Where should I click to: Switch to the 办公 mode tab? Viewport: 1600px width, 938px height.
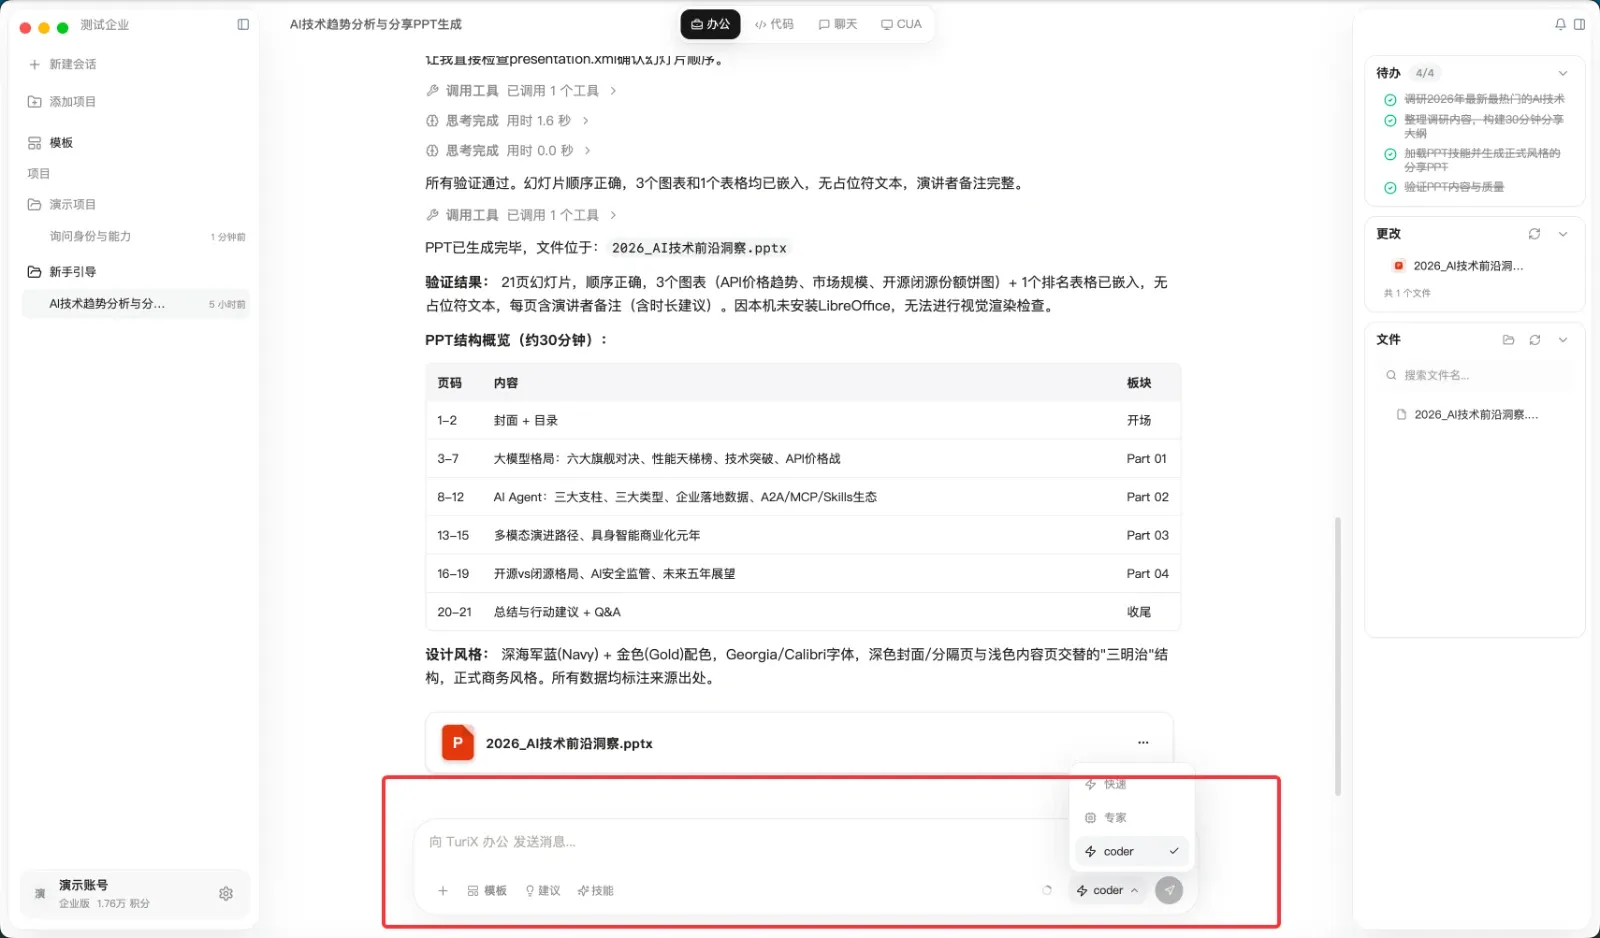pos(711,25)
